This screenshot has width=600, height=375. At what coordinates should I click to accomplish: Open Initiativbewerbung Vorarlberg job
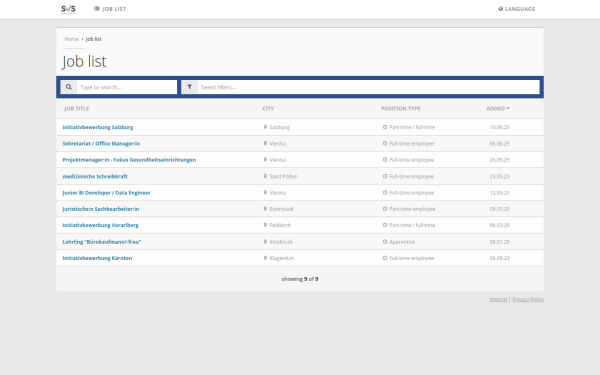pos(100,225)
